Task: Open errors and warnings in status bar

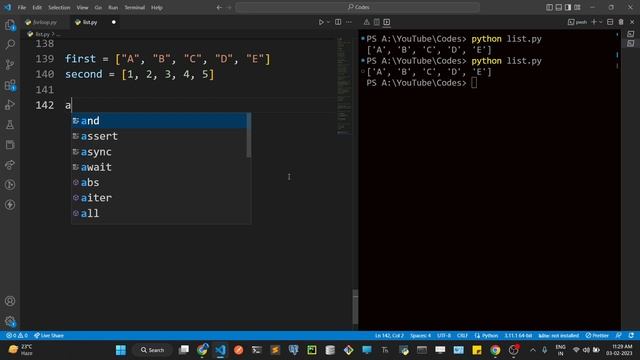Action: pos(17,336)
